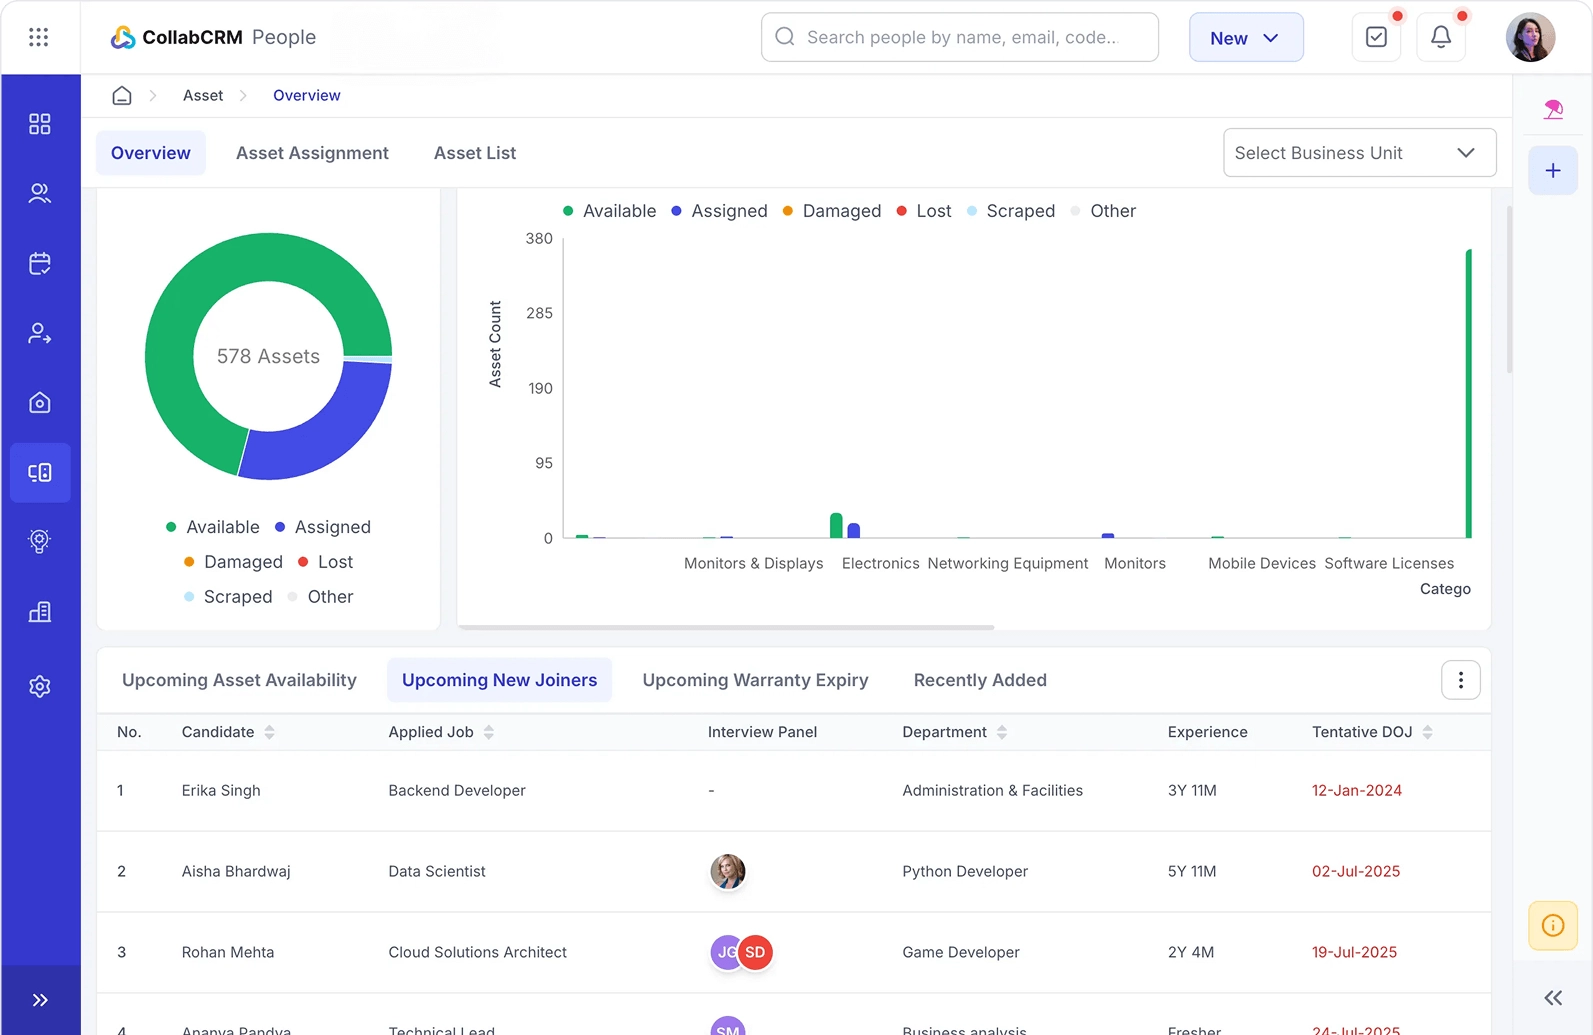Viewport: 1593px width, 1035px height.
Task: Open the settings gear in sidebar
Action: [40, 686]
